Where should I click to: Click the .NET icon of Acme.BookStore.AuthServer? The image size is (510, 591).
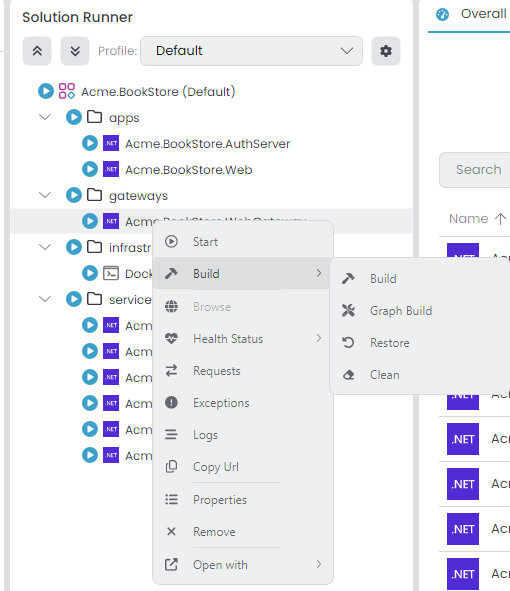pos(111,143)
